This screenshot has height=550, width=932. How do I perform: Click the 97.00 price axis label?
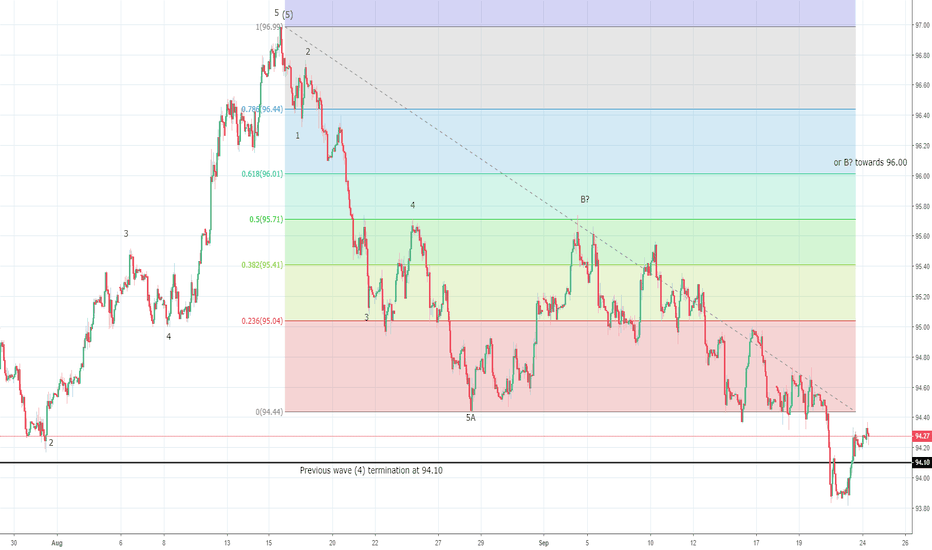pos(922,26)
